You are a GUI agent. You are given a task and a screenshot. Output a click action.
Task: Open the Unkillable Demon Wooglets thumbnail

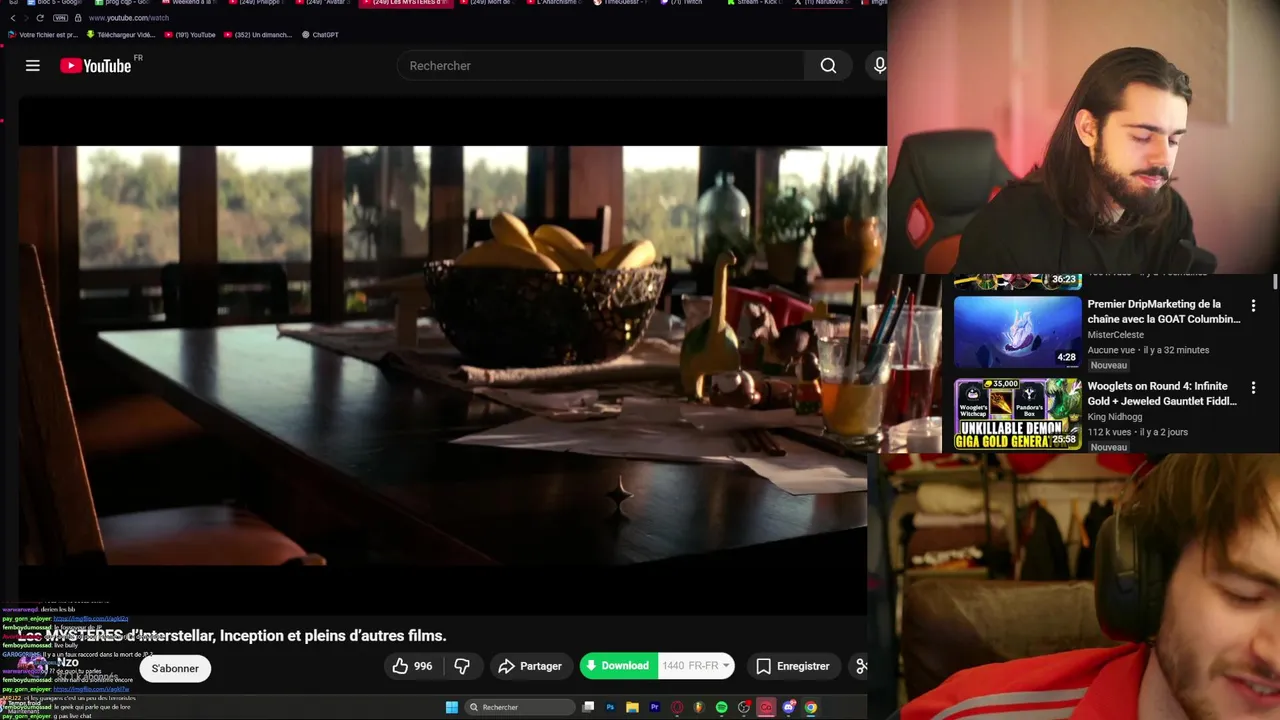(1017, 415)
